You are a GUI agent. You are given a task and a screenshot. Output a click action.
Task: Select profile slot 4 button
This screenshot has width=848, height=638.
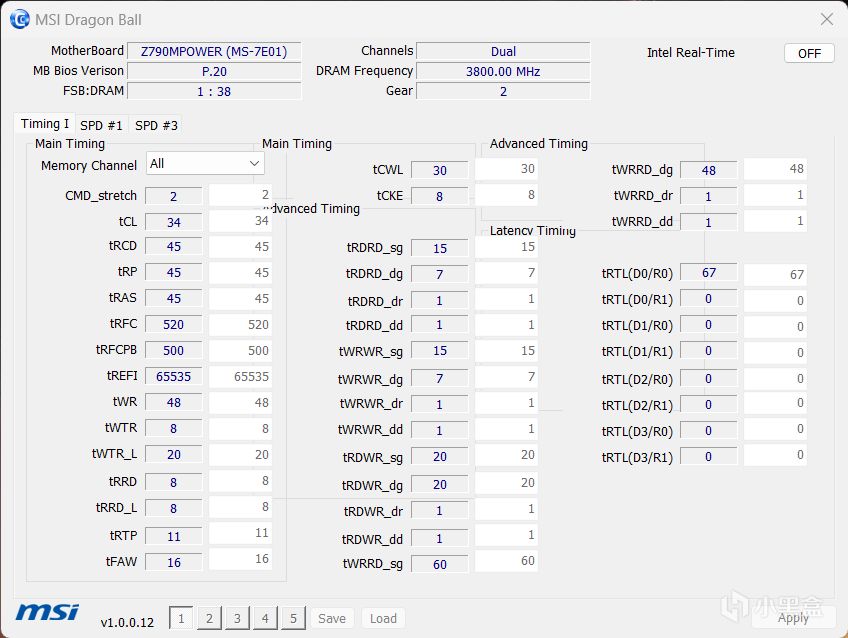tap(265, 618)
